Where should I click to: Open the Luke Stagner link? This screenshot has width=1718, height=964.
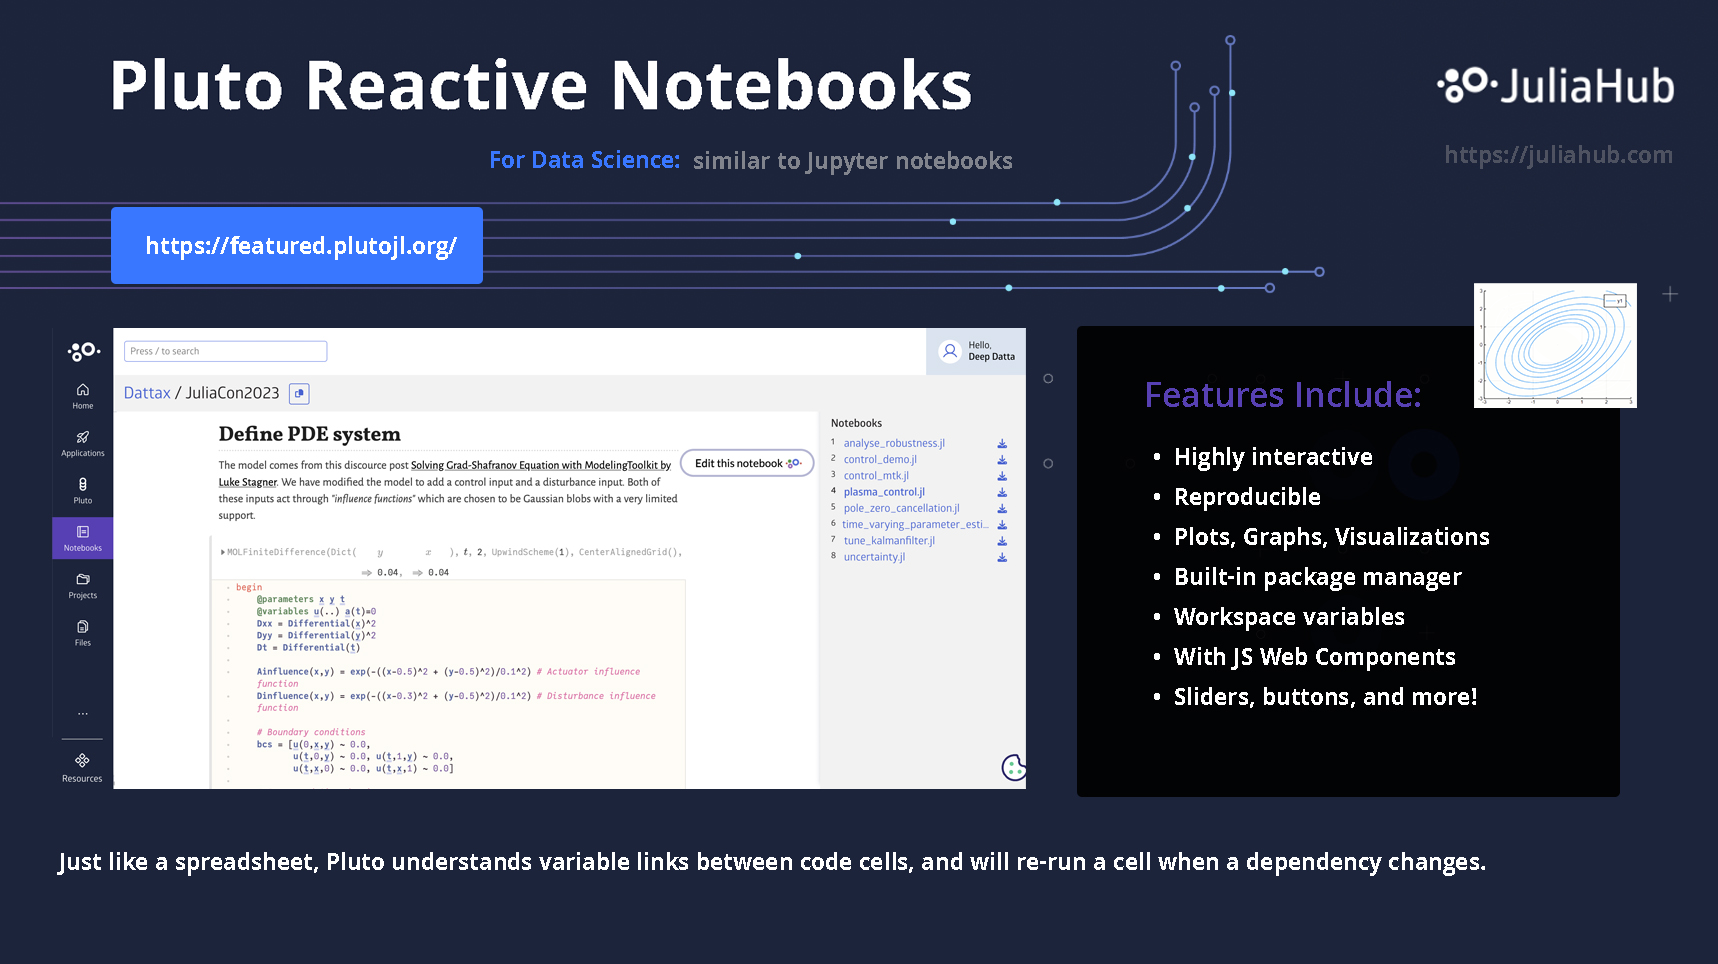pyautogui.click(x=248, y=482)
